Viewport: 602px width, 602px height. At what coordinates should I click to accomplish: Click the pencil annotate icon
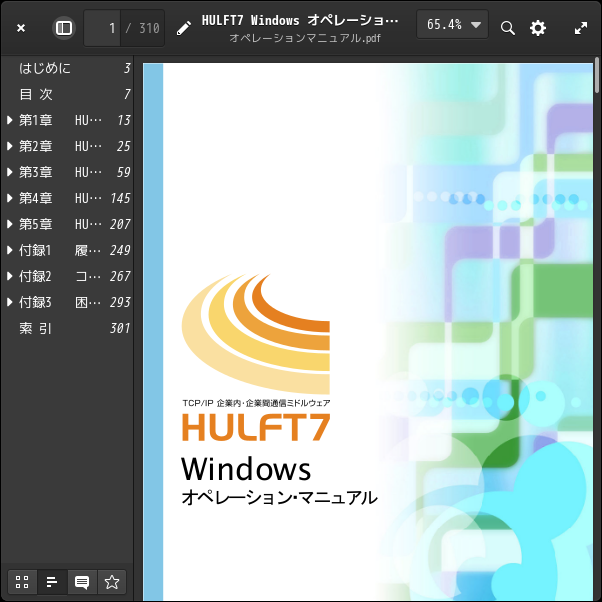[184, 28]
